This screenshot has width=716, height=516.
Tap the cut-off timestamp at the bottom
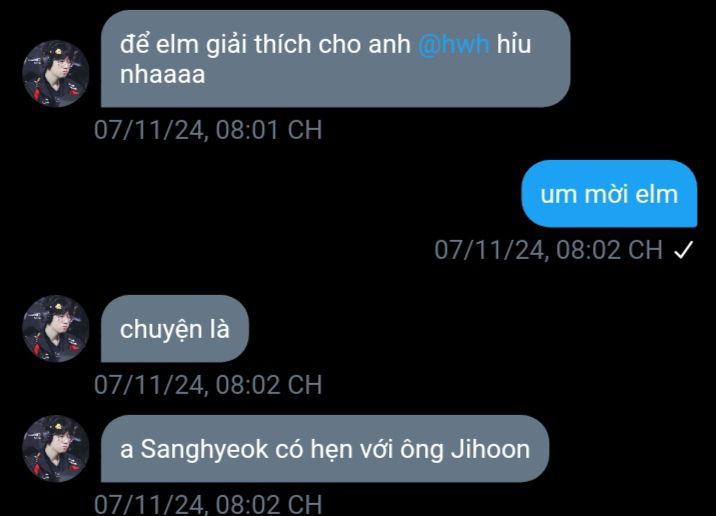[x=208, y=505]
